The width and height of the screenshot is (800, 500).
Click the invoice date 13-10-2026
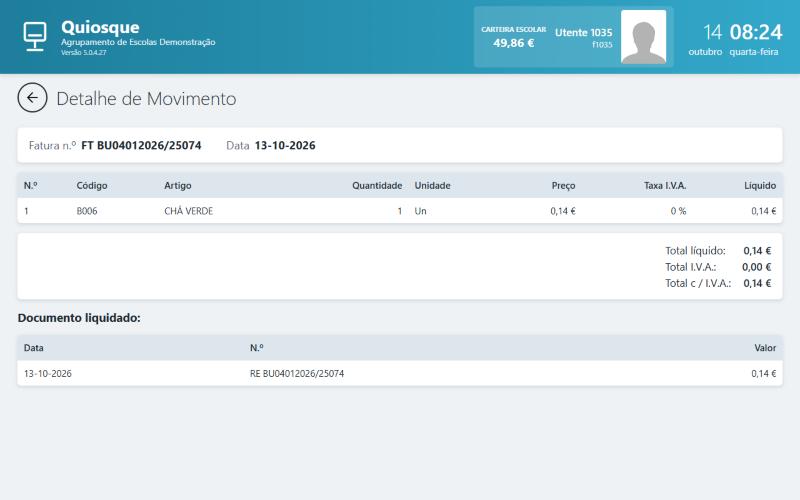click(x=285, y=145)
